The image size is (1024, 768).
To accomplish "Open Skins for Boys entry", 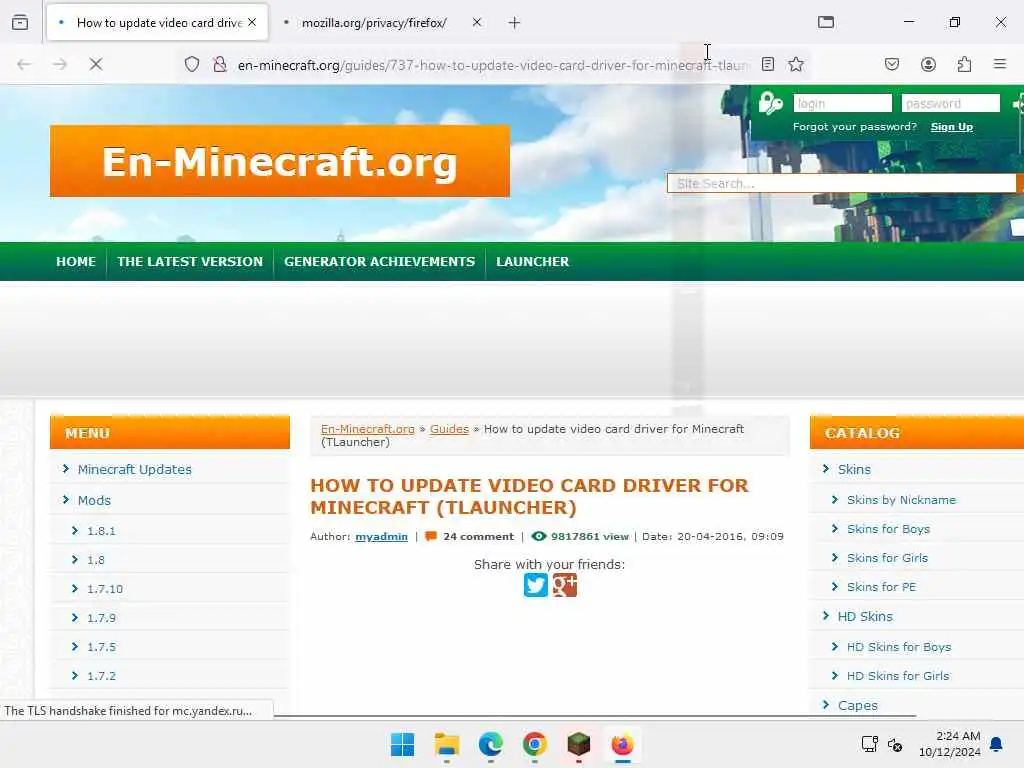I will click(x=888, y=529).
